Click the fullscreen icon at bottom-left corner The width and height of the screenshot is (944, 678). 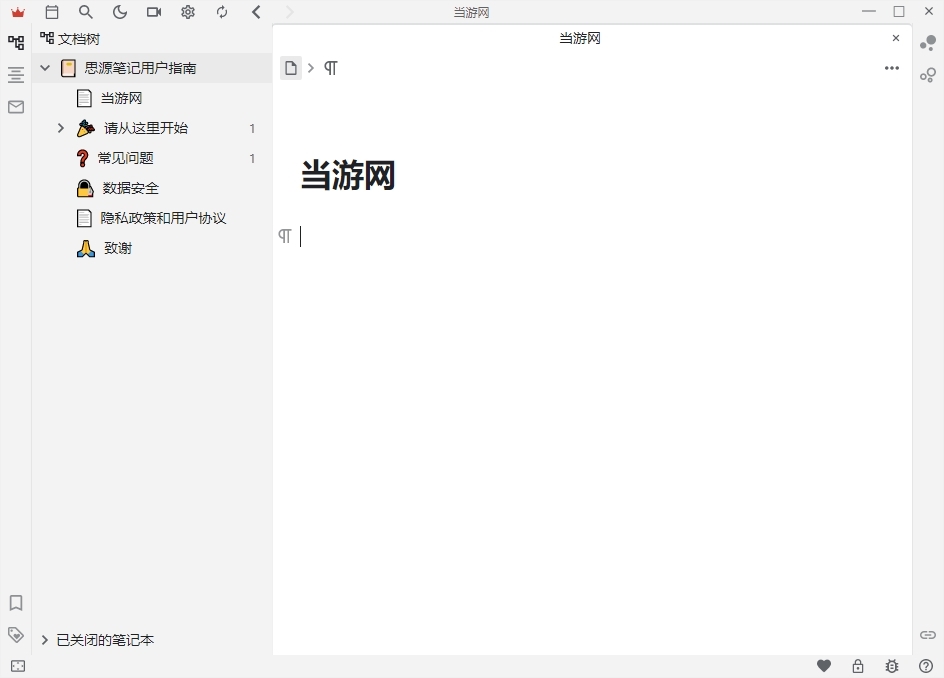point(18,666)
